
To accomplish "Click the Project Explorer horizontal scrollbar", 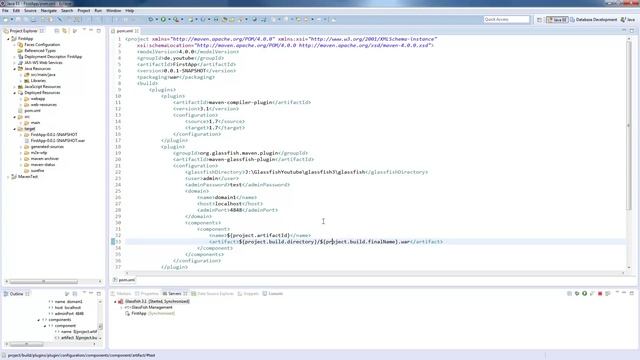I will 44,282.
